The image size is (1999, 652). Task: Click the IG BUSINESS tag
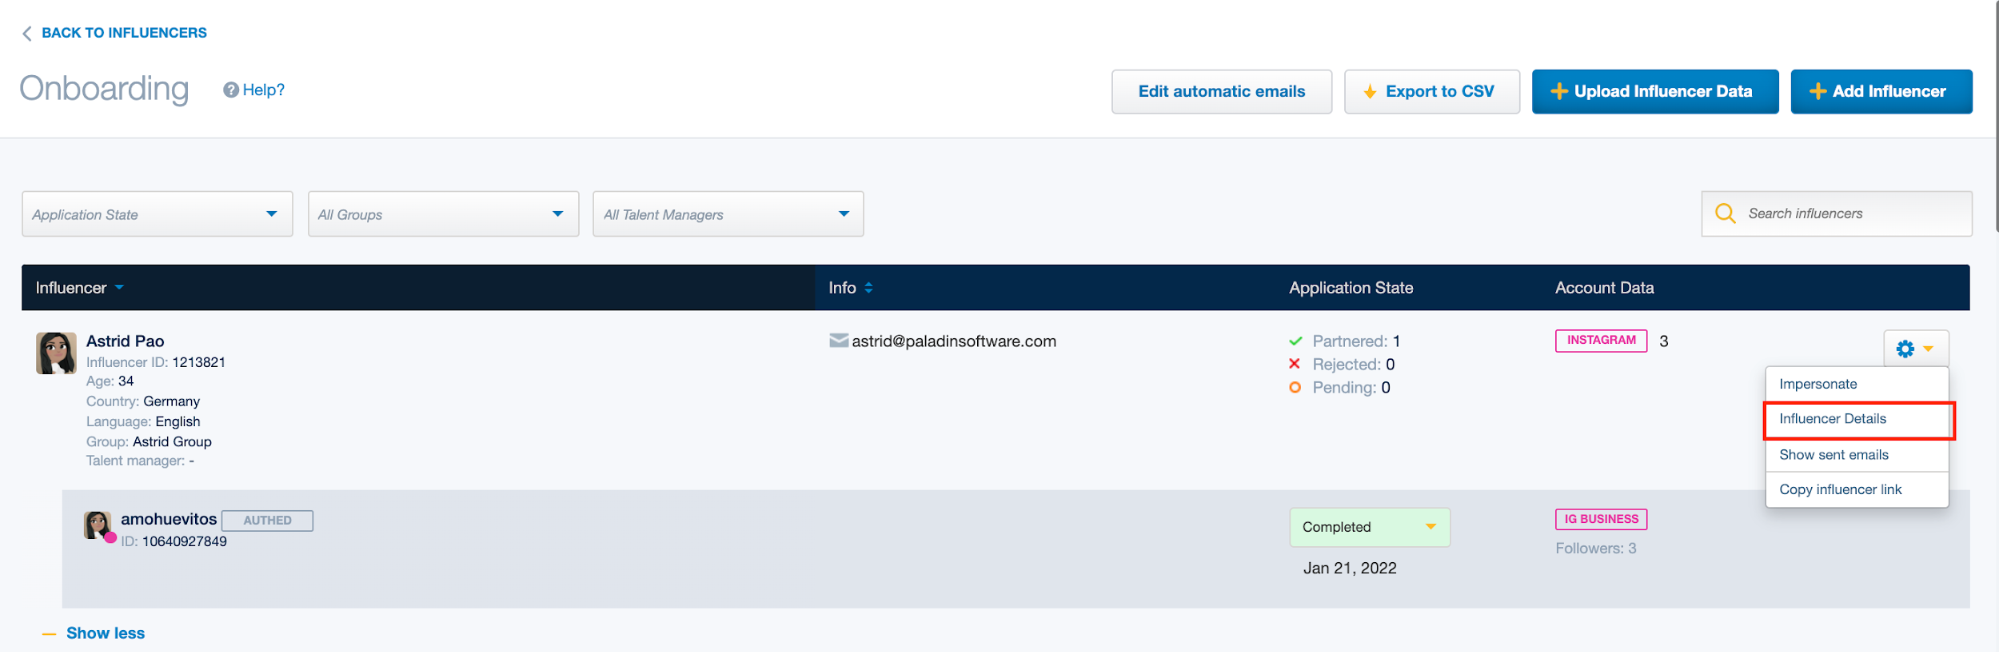[x=1601, y=519]
